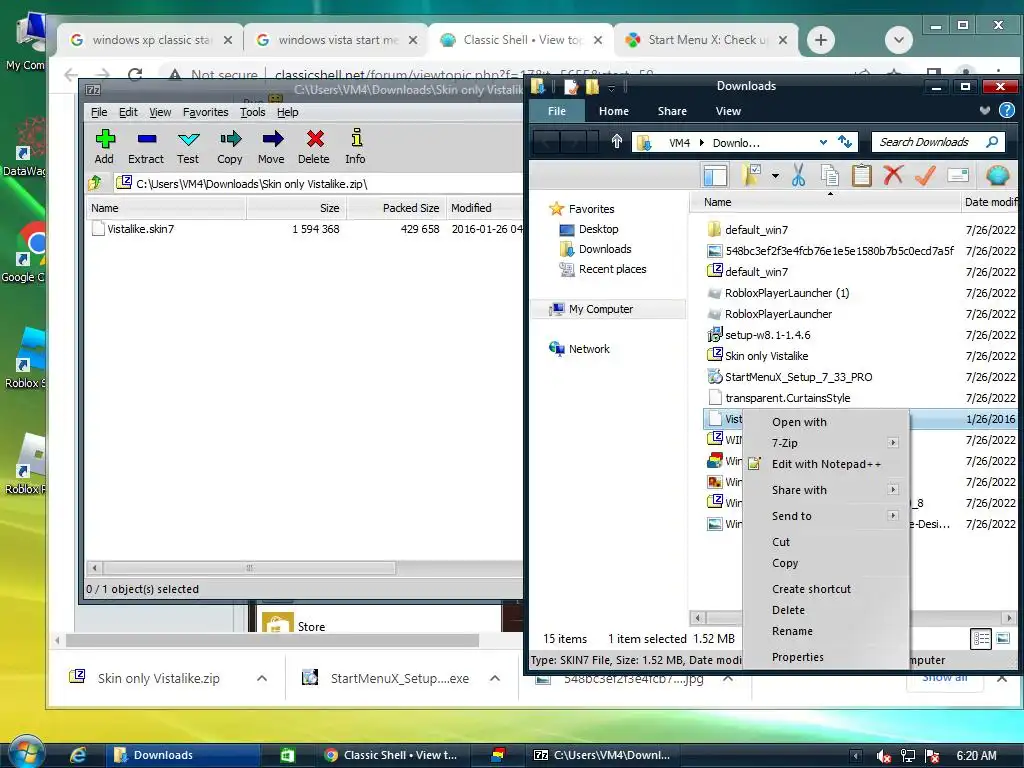Go up one folder level in 7-Zip
This screenshot has width=1024, height=768.
pos(95,184)
